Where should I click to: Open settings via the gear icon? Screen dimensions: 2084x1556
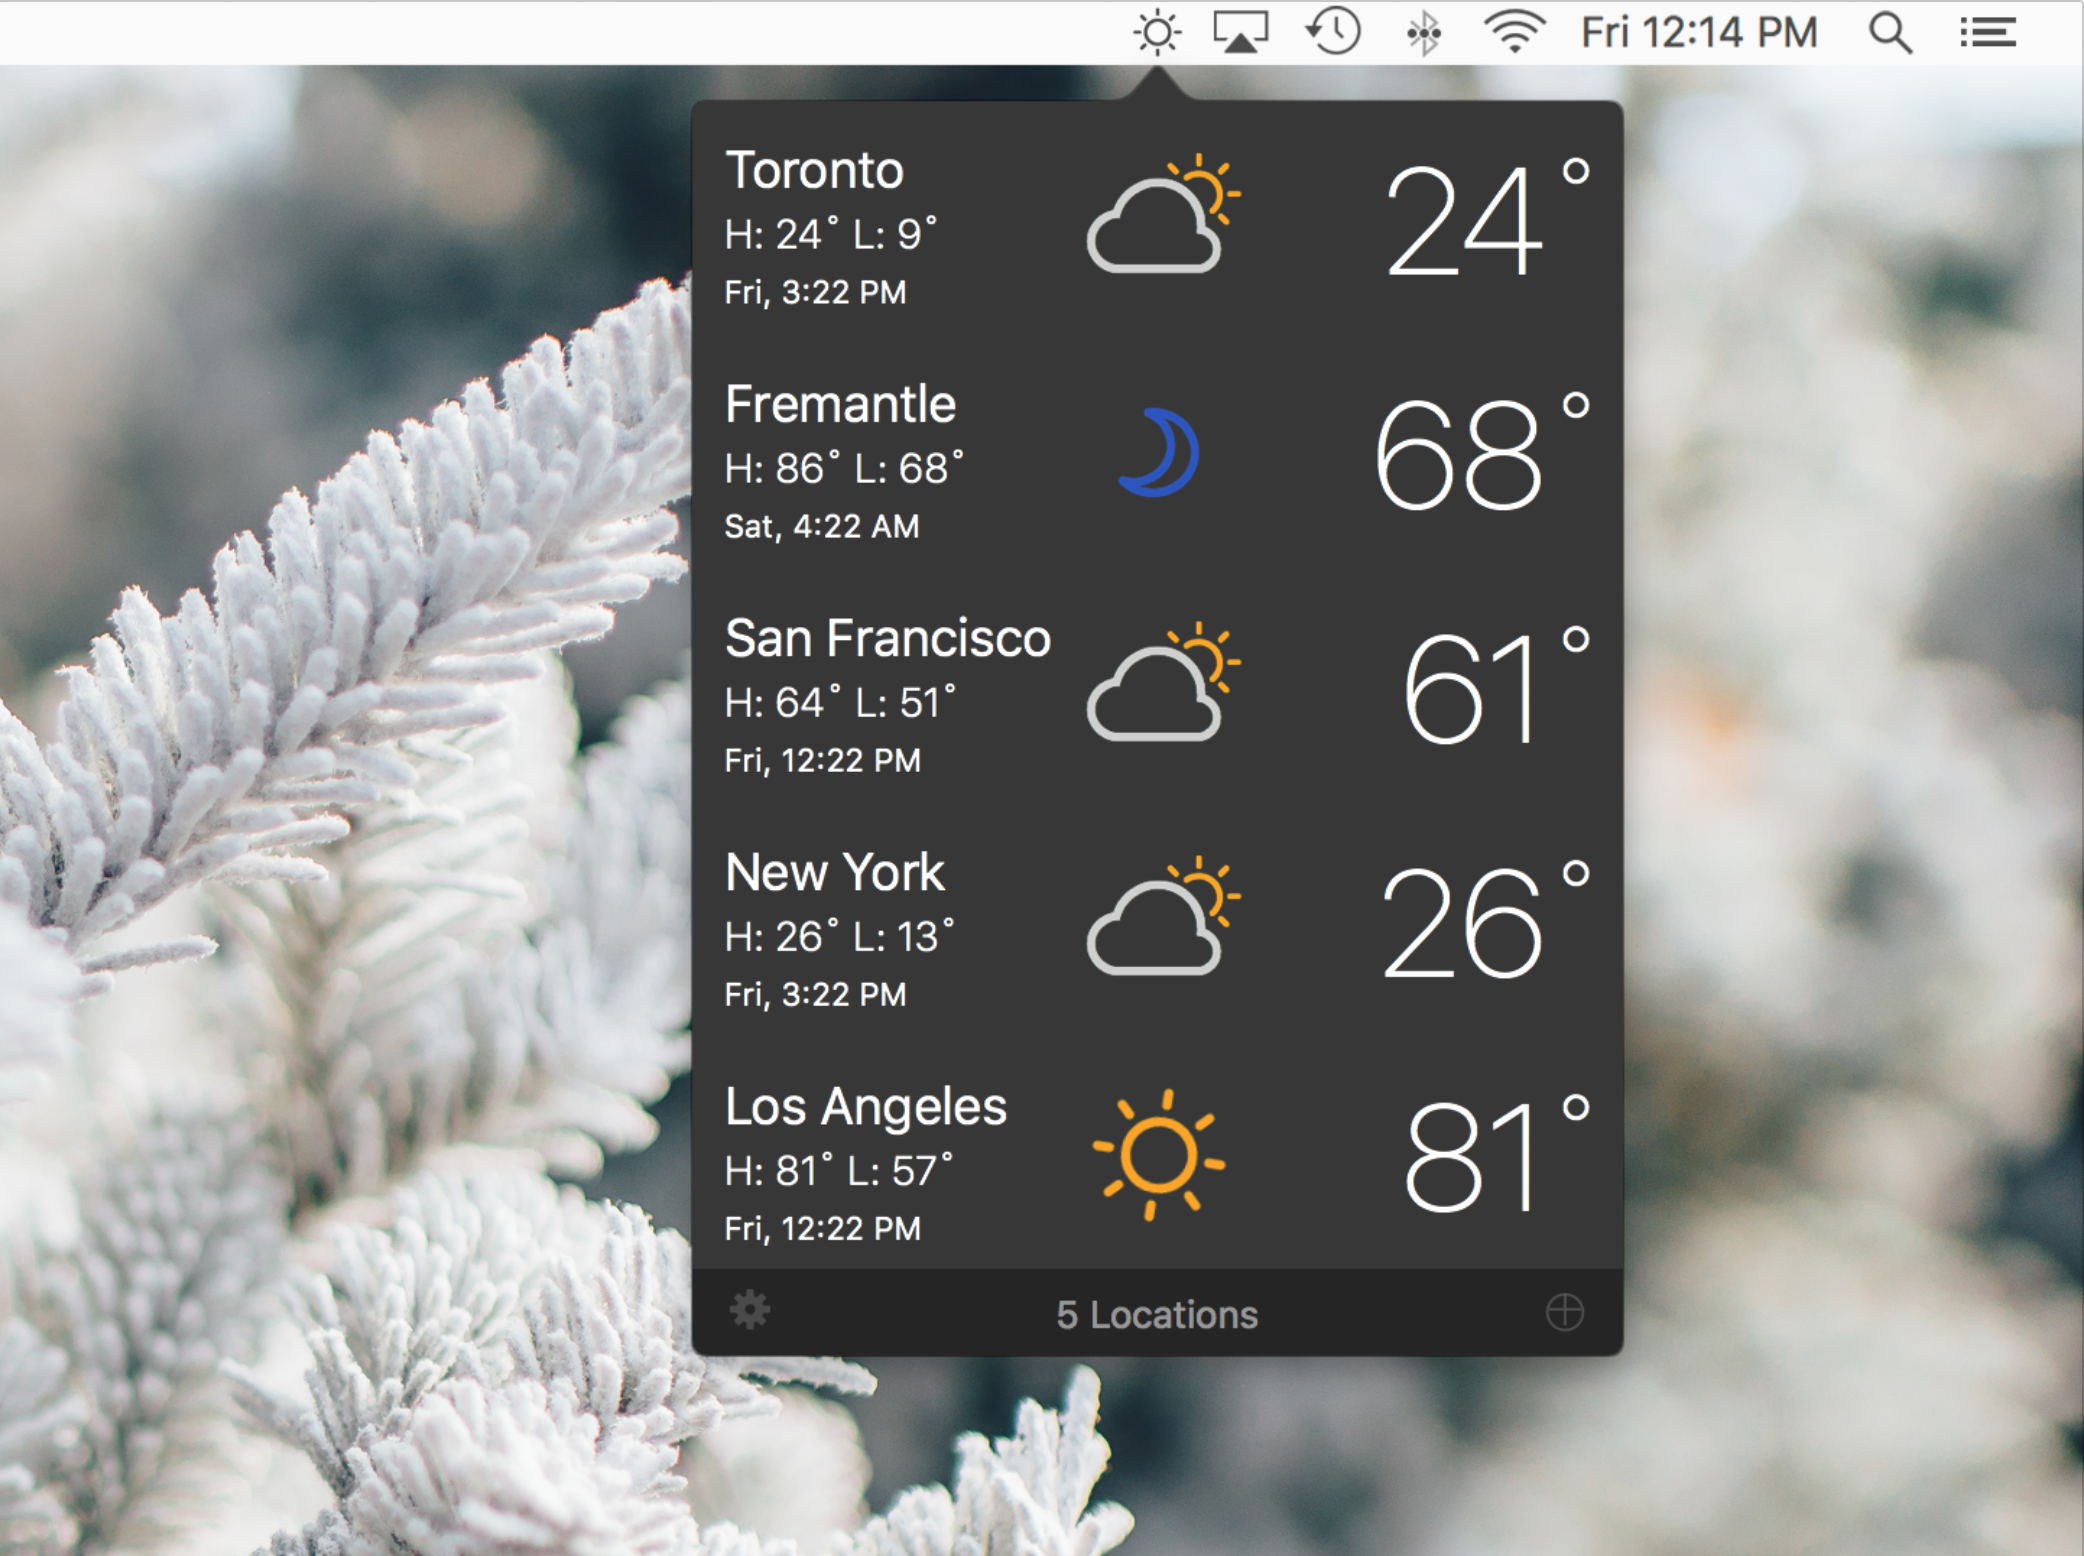pos(749,1311)
